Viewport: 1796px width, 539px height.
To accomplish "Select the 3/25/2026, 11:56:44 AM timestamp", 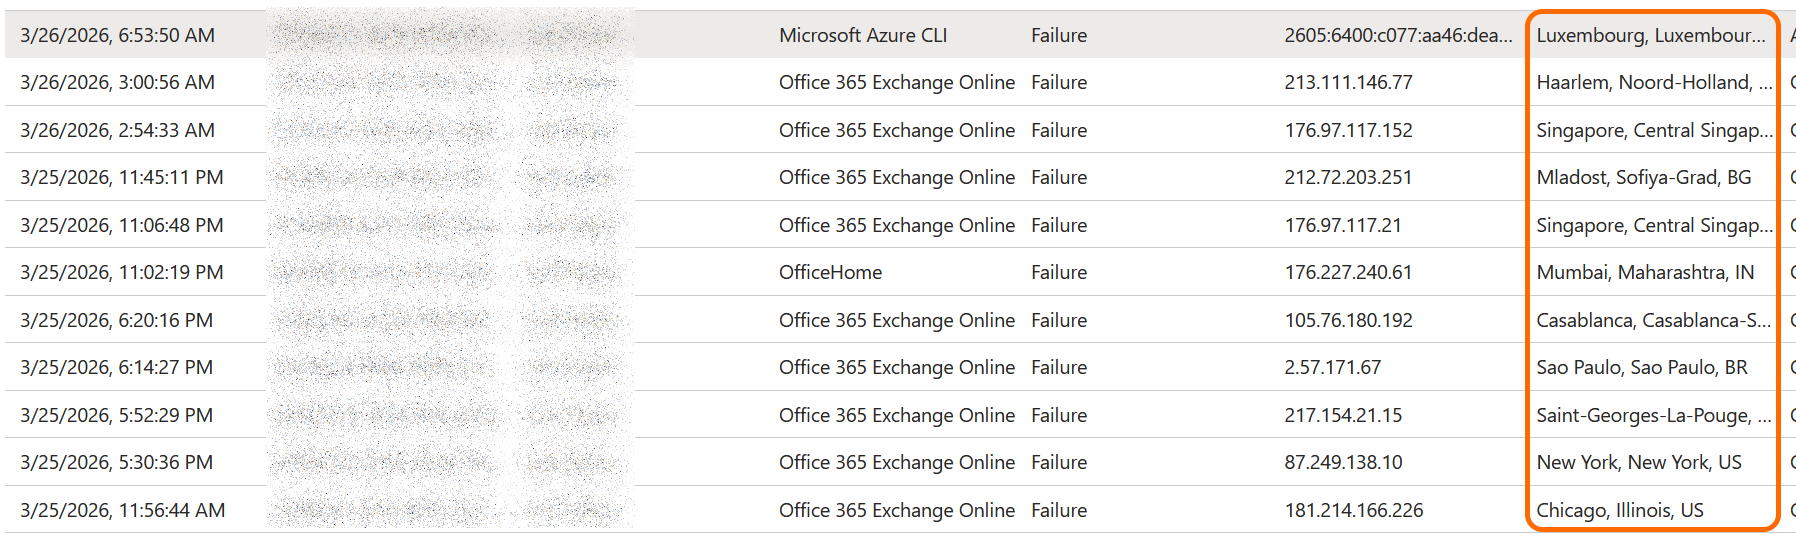I will tap(122, 510).
